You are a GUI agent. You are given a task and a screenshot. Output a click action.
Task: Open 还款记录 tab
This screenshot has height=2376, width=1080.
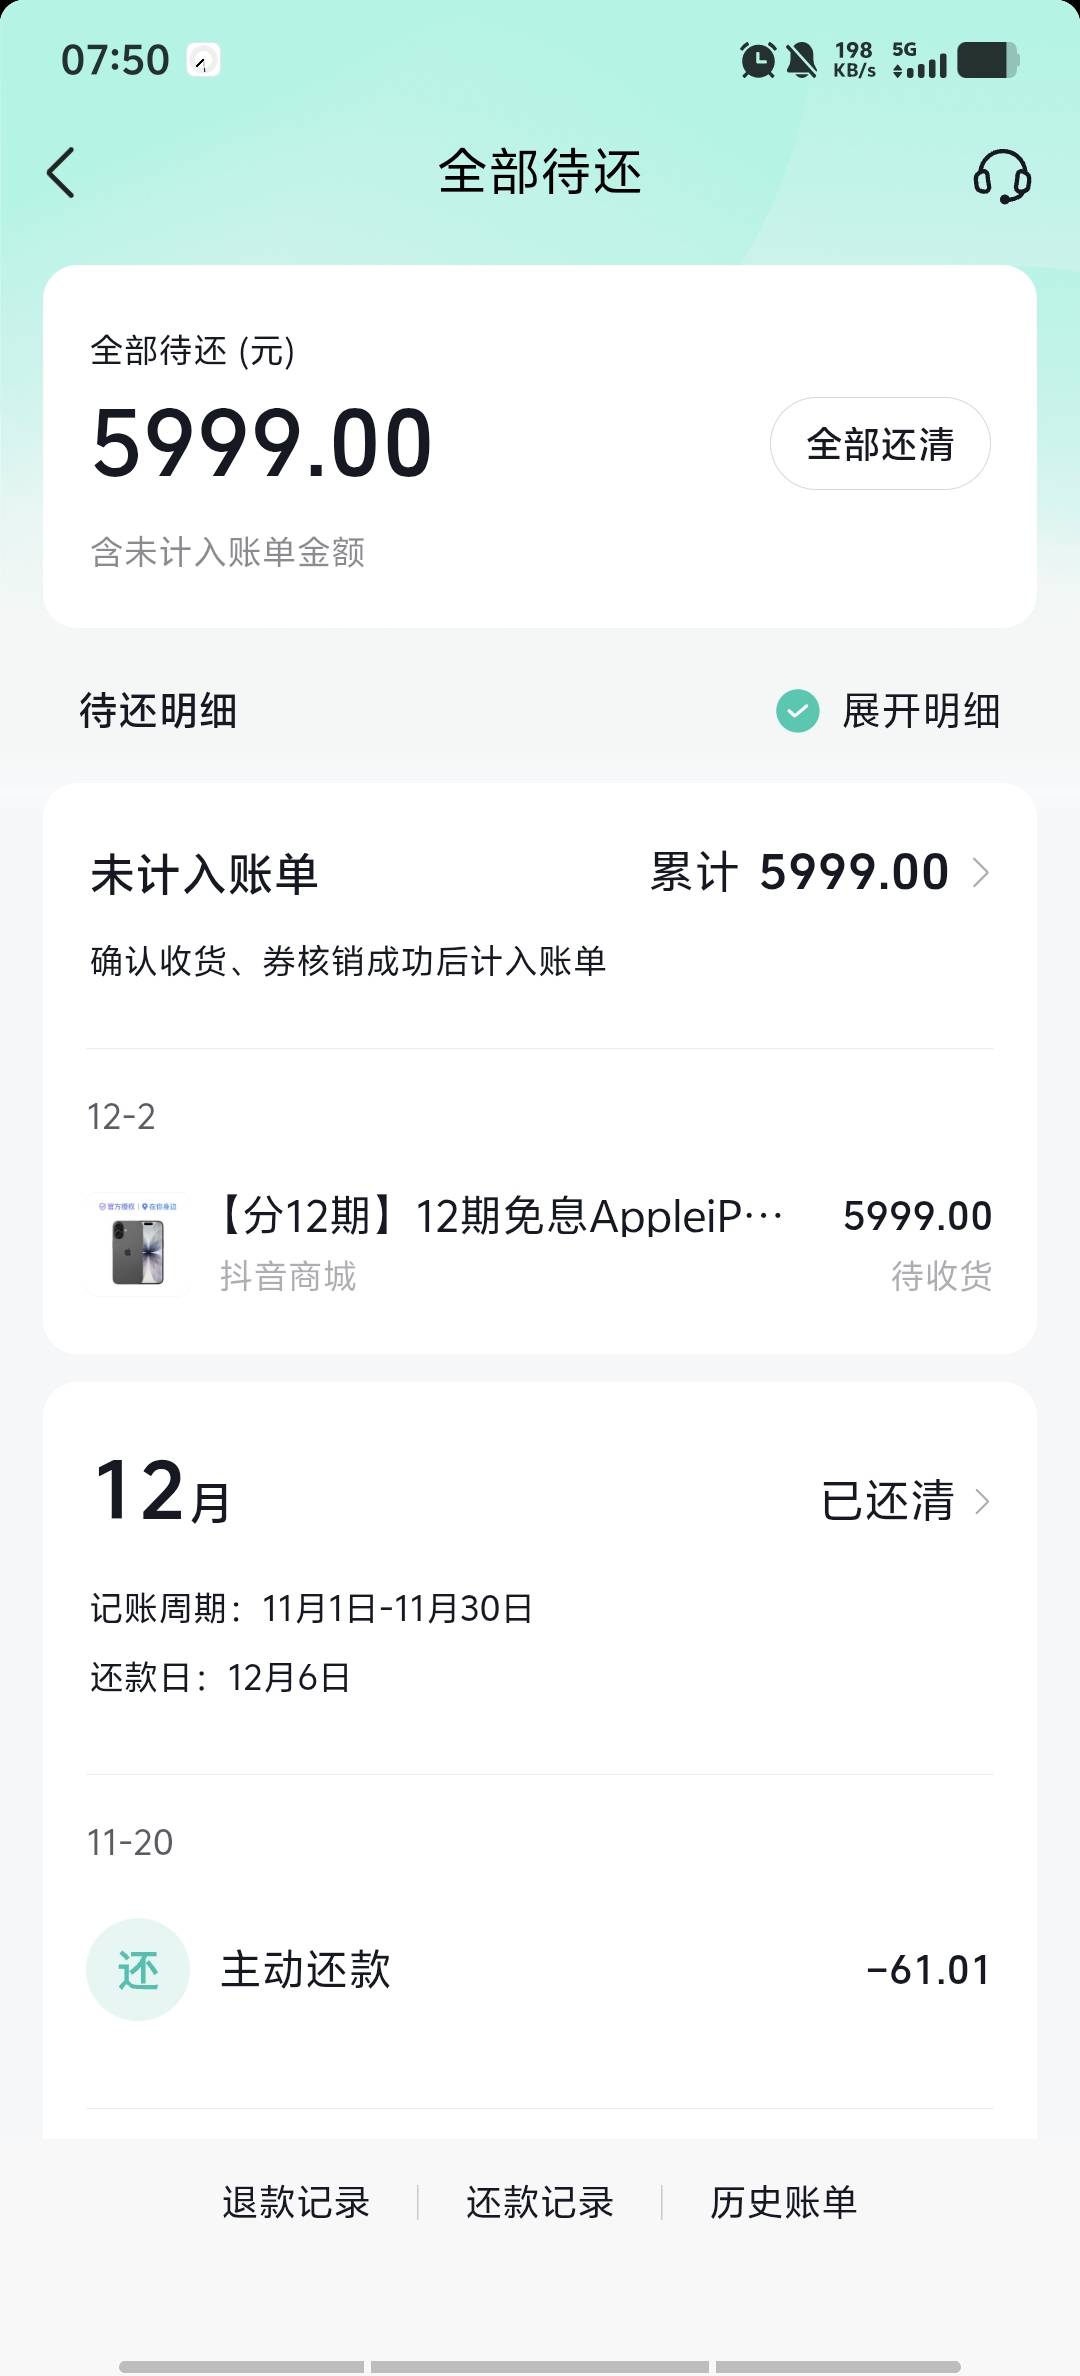(x=540, y=2202)
